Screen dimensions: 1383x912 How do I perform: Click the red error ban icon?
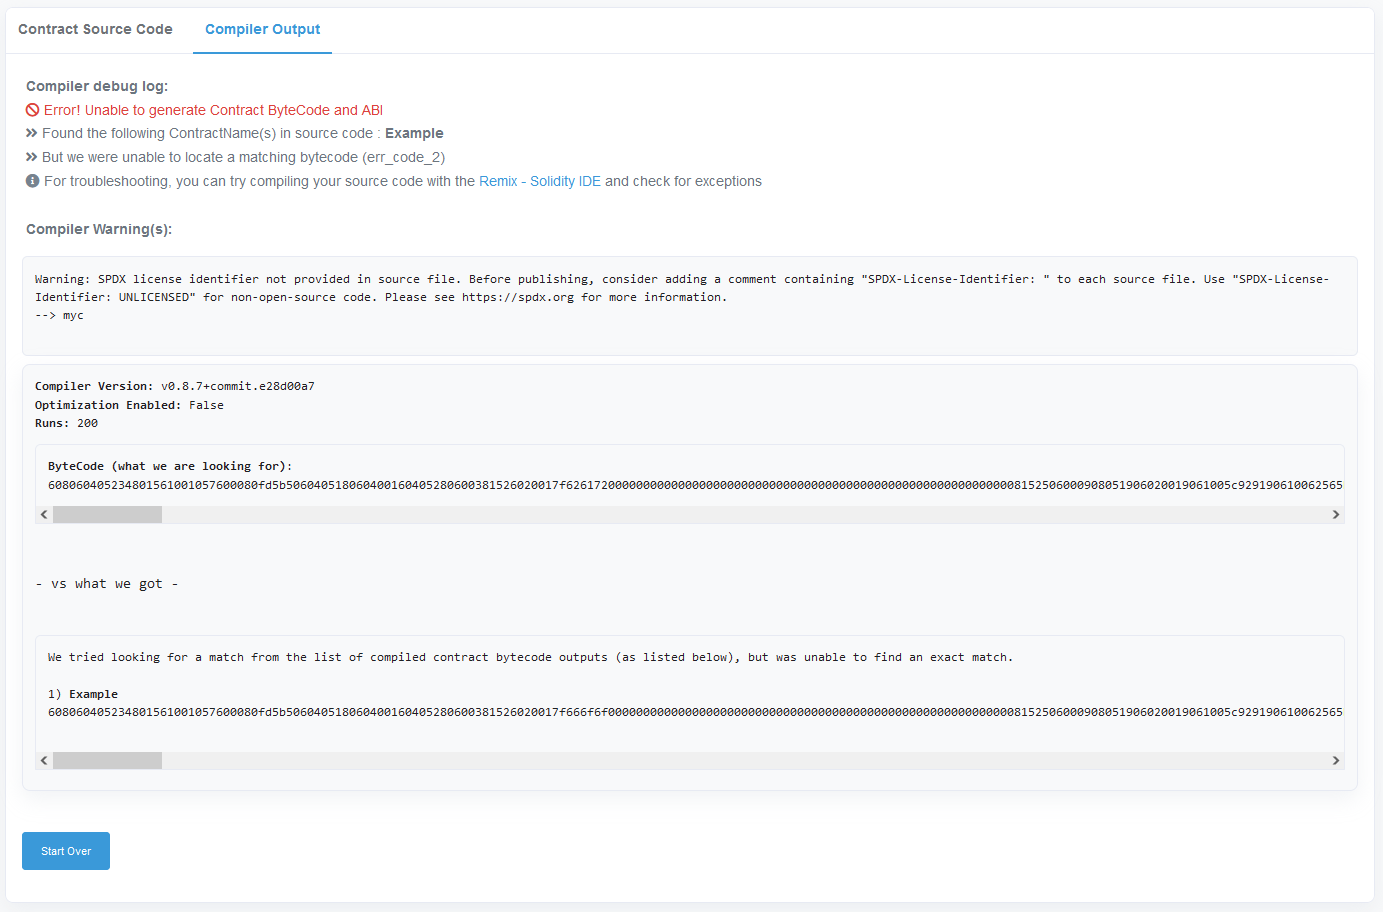pyautogui.click(x=33, y=110)
